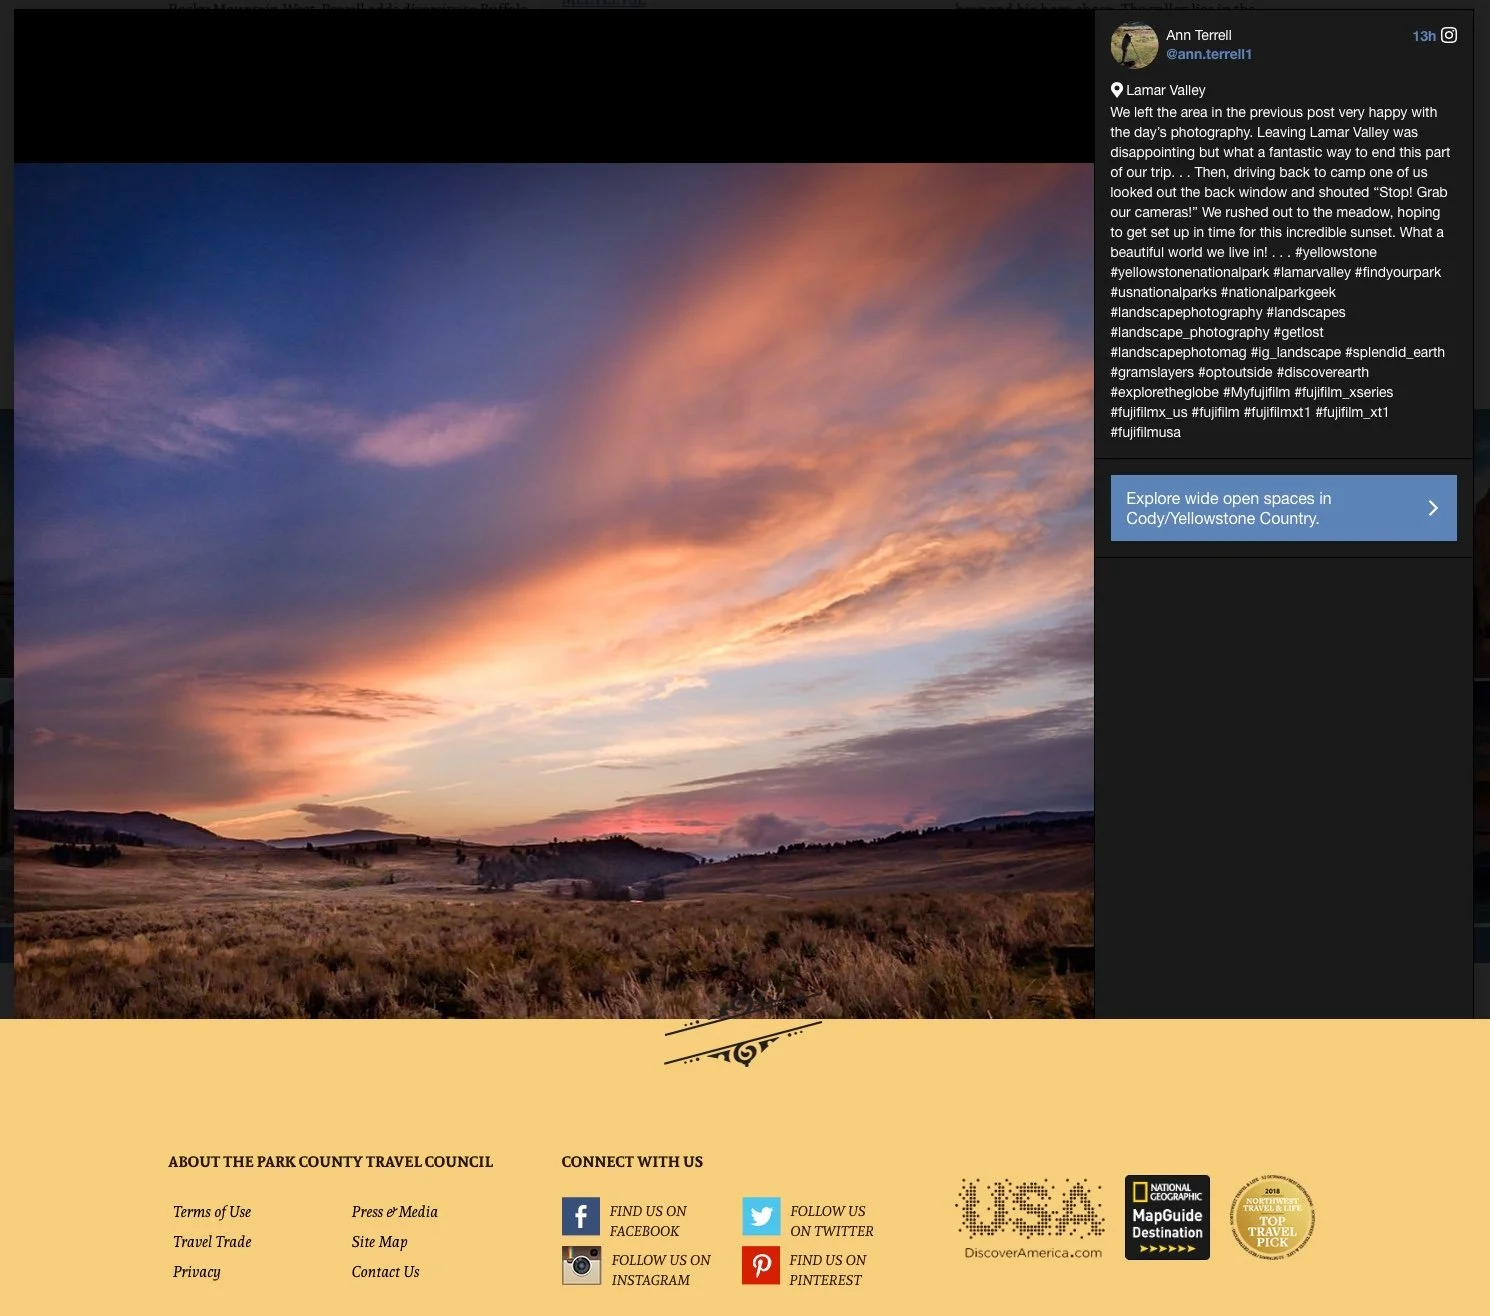Click the chevron arrow on Explore banner

pyautogui.click(x=1433, y=508)
